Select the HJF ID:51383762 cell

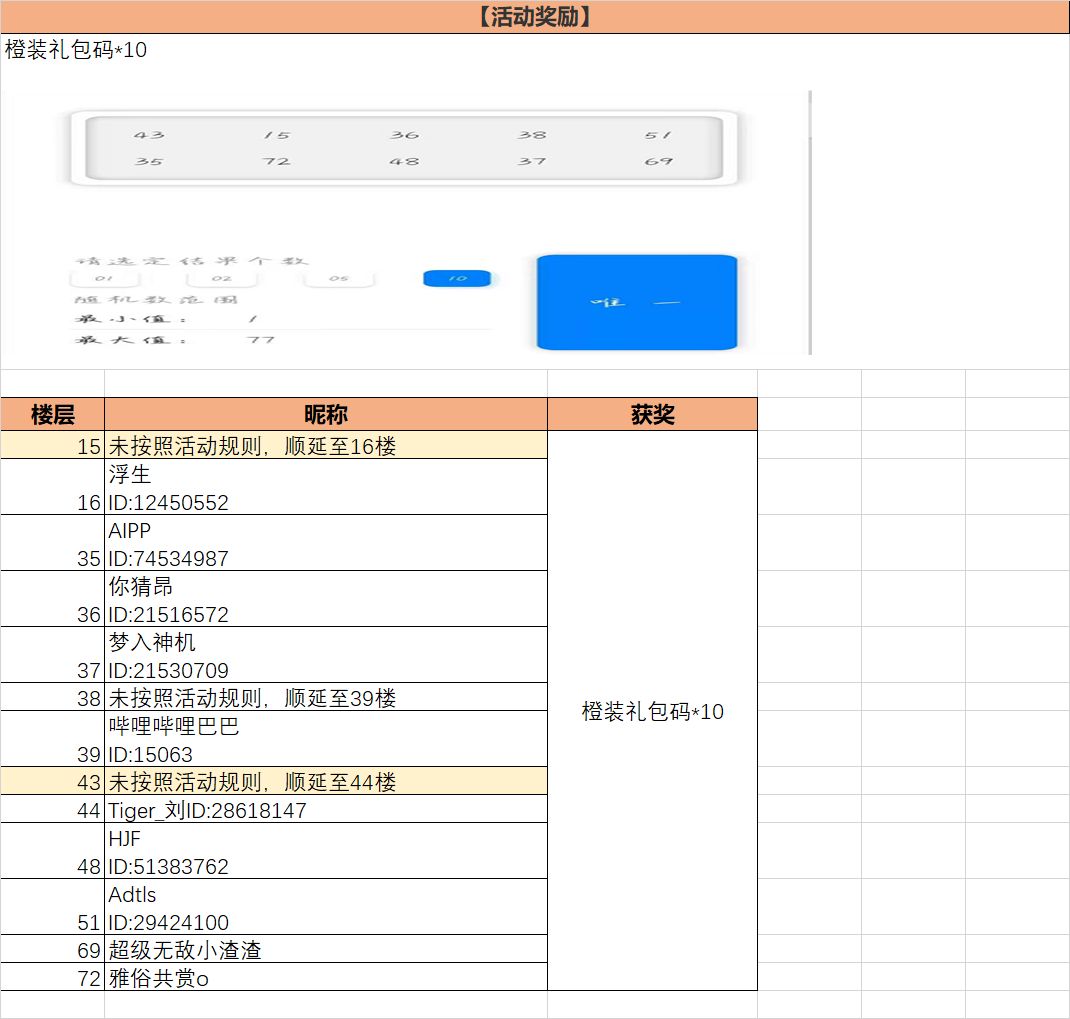326,851
